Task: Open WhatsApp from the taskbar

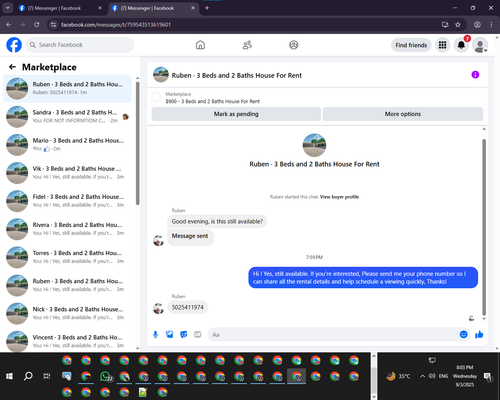Action: [106, 376]
